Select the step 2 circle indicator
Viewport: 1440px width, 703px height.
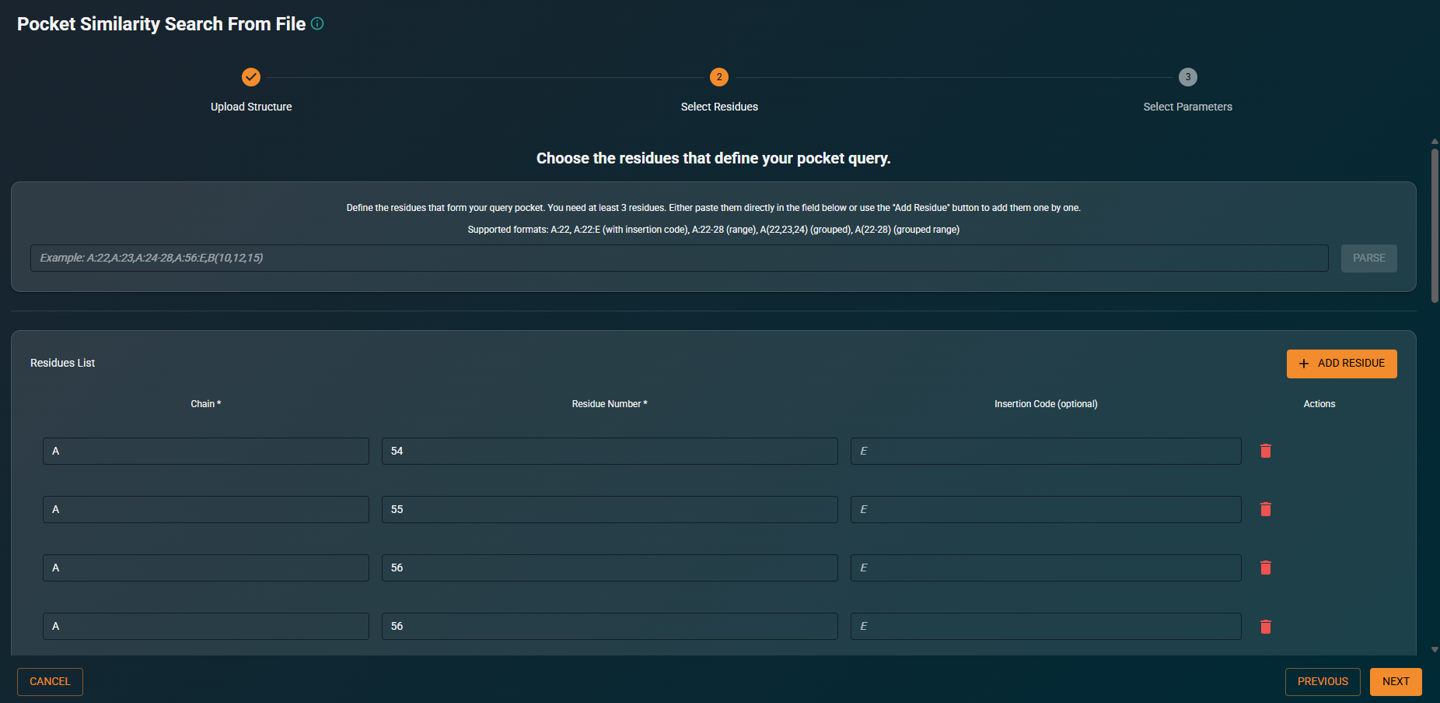tap(719, 77)
